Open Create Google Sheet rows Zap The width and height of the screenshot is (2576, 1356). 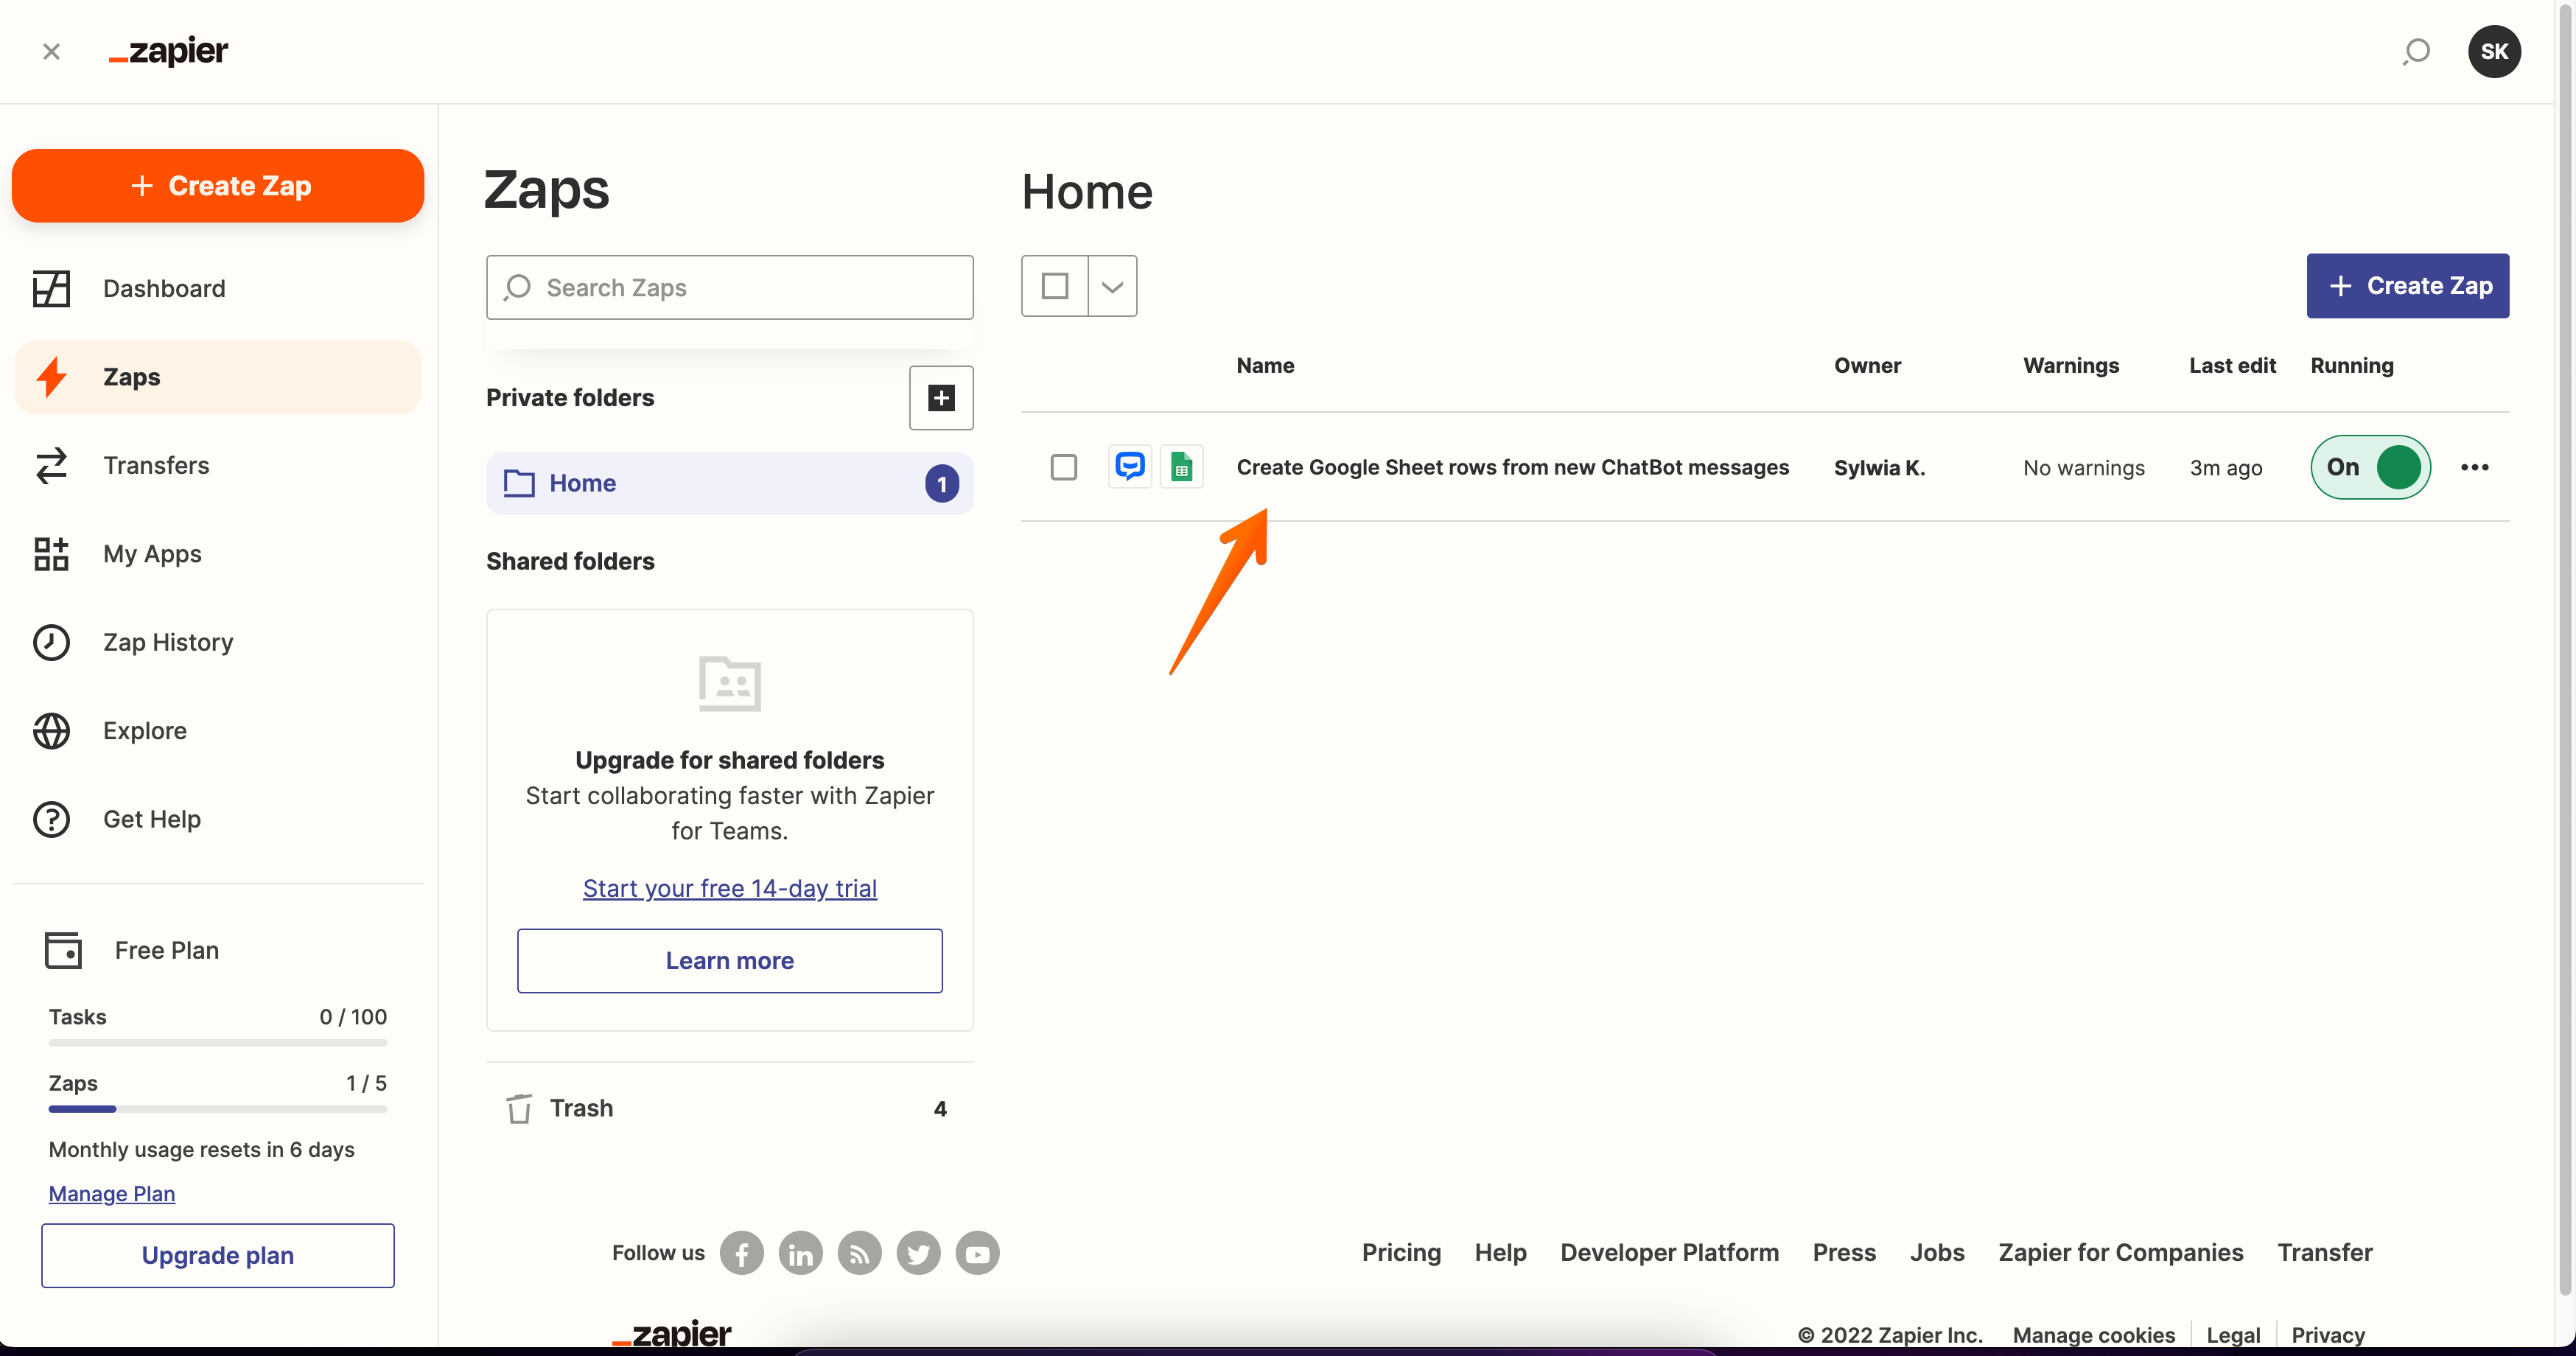[1513, 467]
